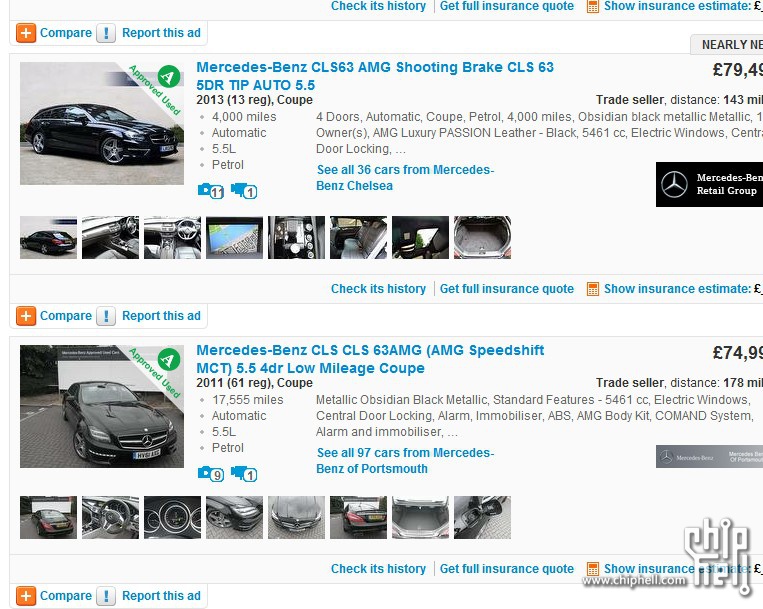Click the £79,49 price of Shooting Brake
The image size is (763, 609).
pyautogui.click(x=738, y=70)
